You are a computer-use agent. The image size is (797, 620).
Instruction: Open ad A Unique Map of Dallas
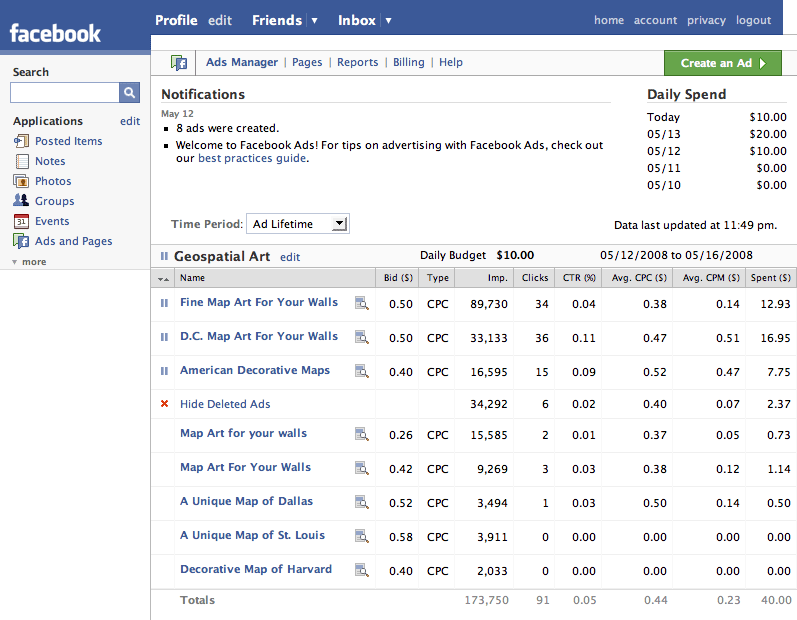(247, 501)
